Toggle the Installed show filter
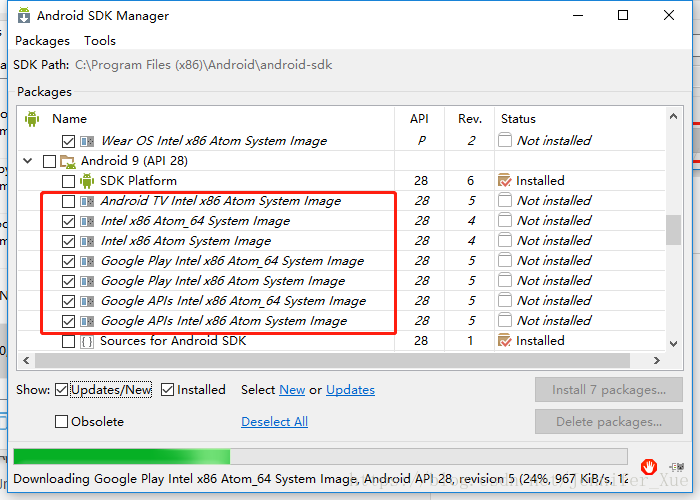Image resolution: width=700 pixels, height=500 pixels. (x=167, y=390)
